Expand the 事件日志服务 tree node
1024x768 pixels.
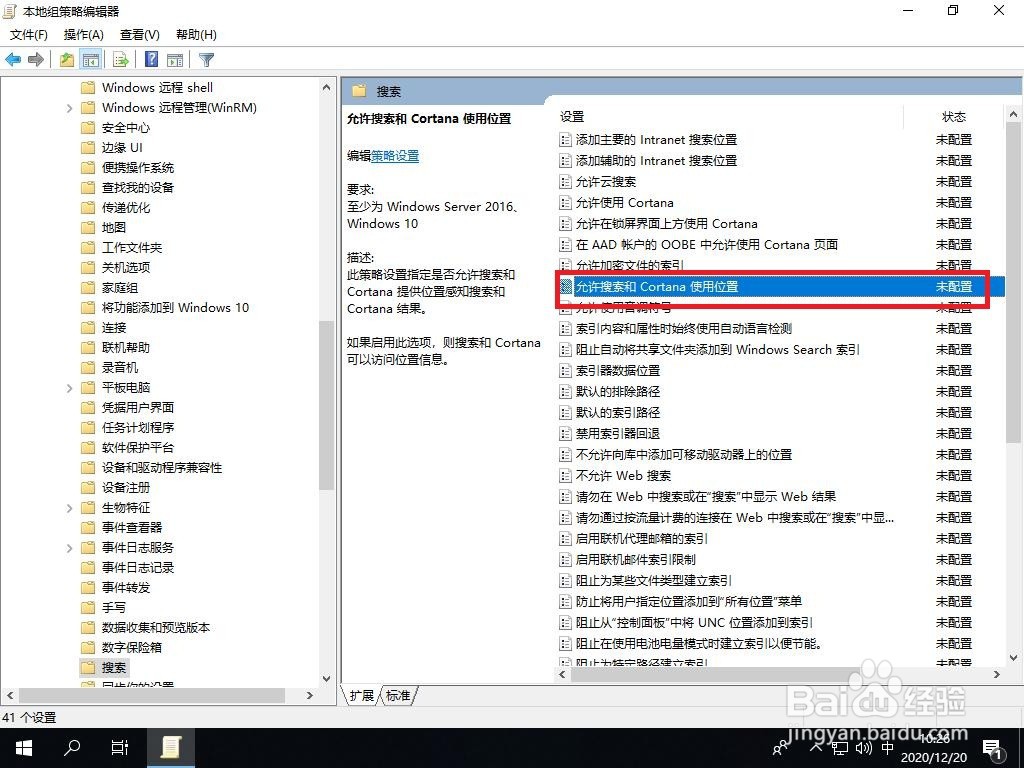69,548
